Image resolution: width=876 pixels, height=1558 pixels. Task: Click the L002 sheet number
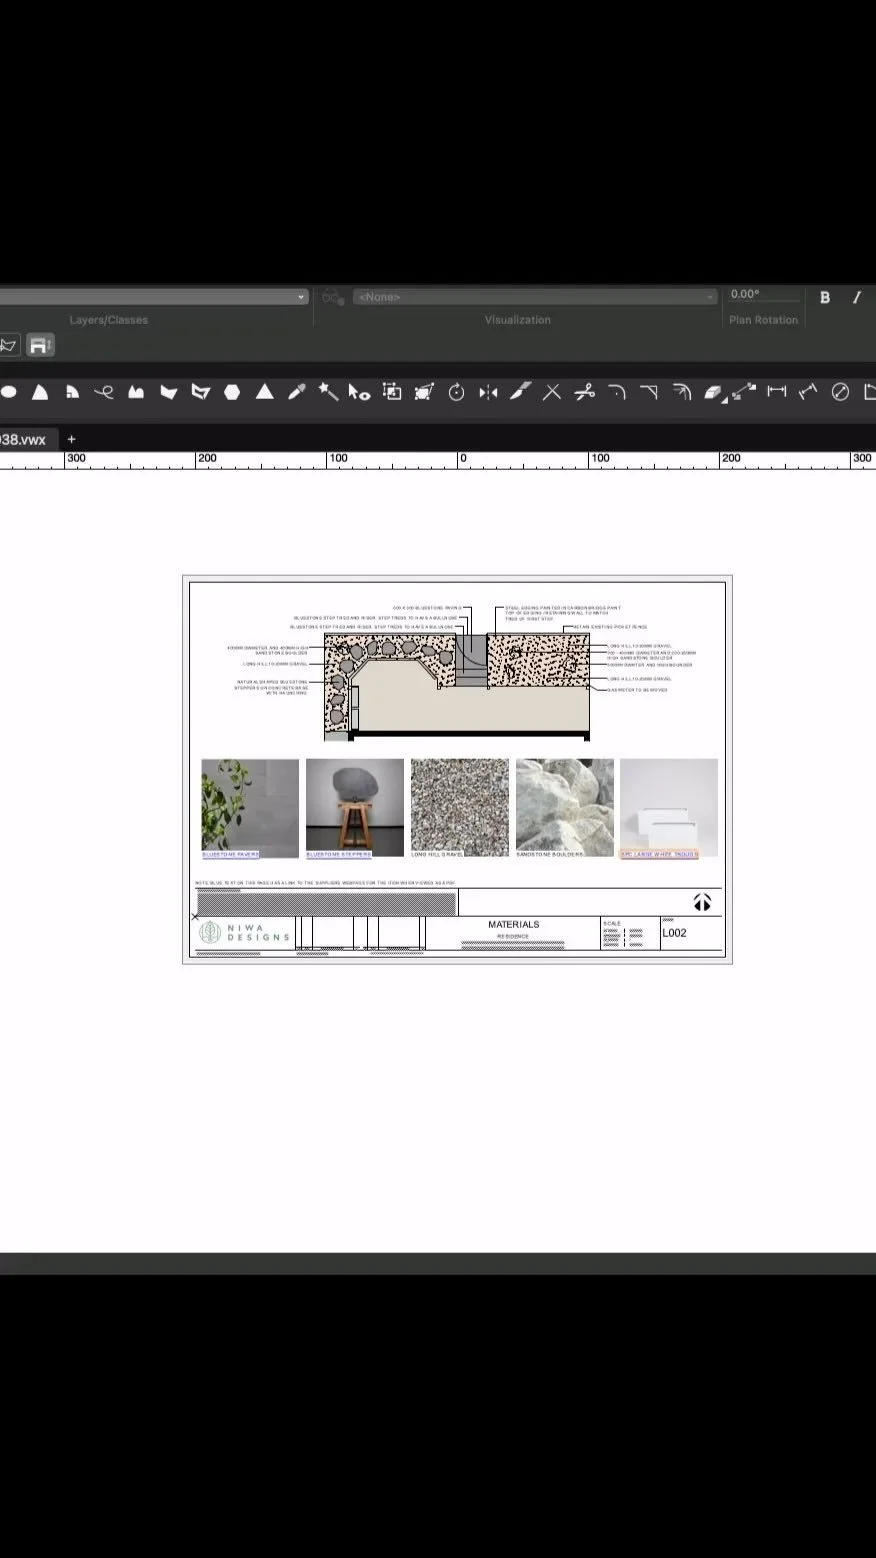click(675, 933)
